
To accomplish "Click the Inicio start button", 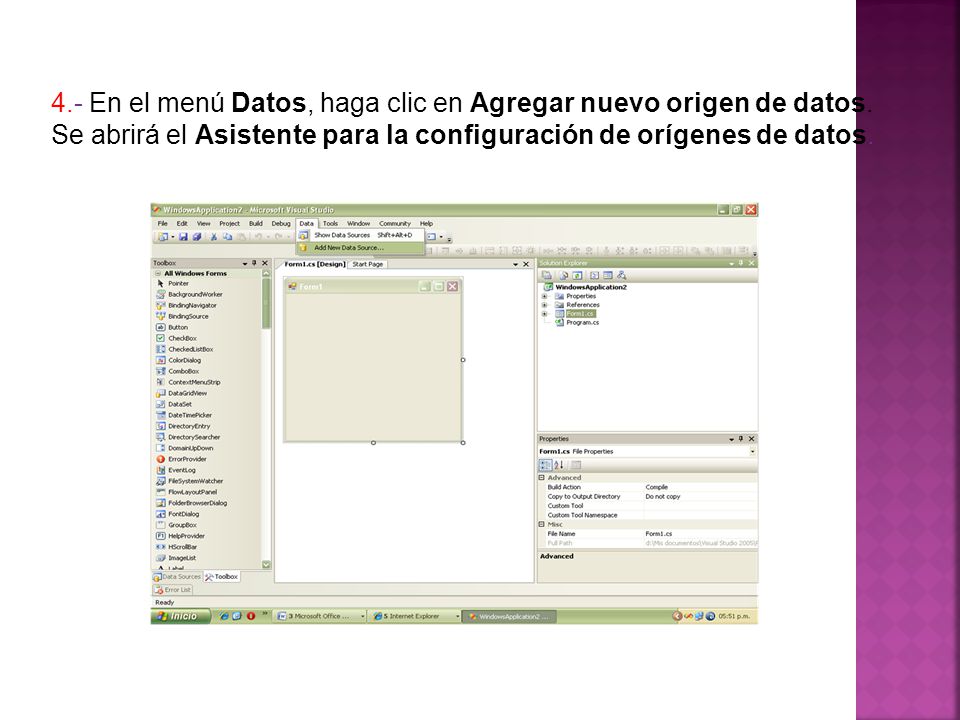I will (x=181, y=617).
